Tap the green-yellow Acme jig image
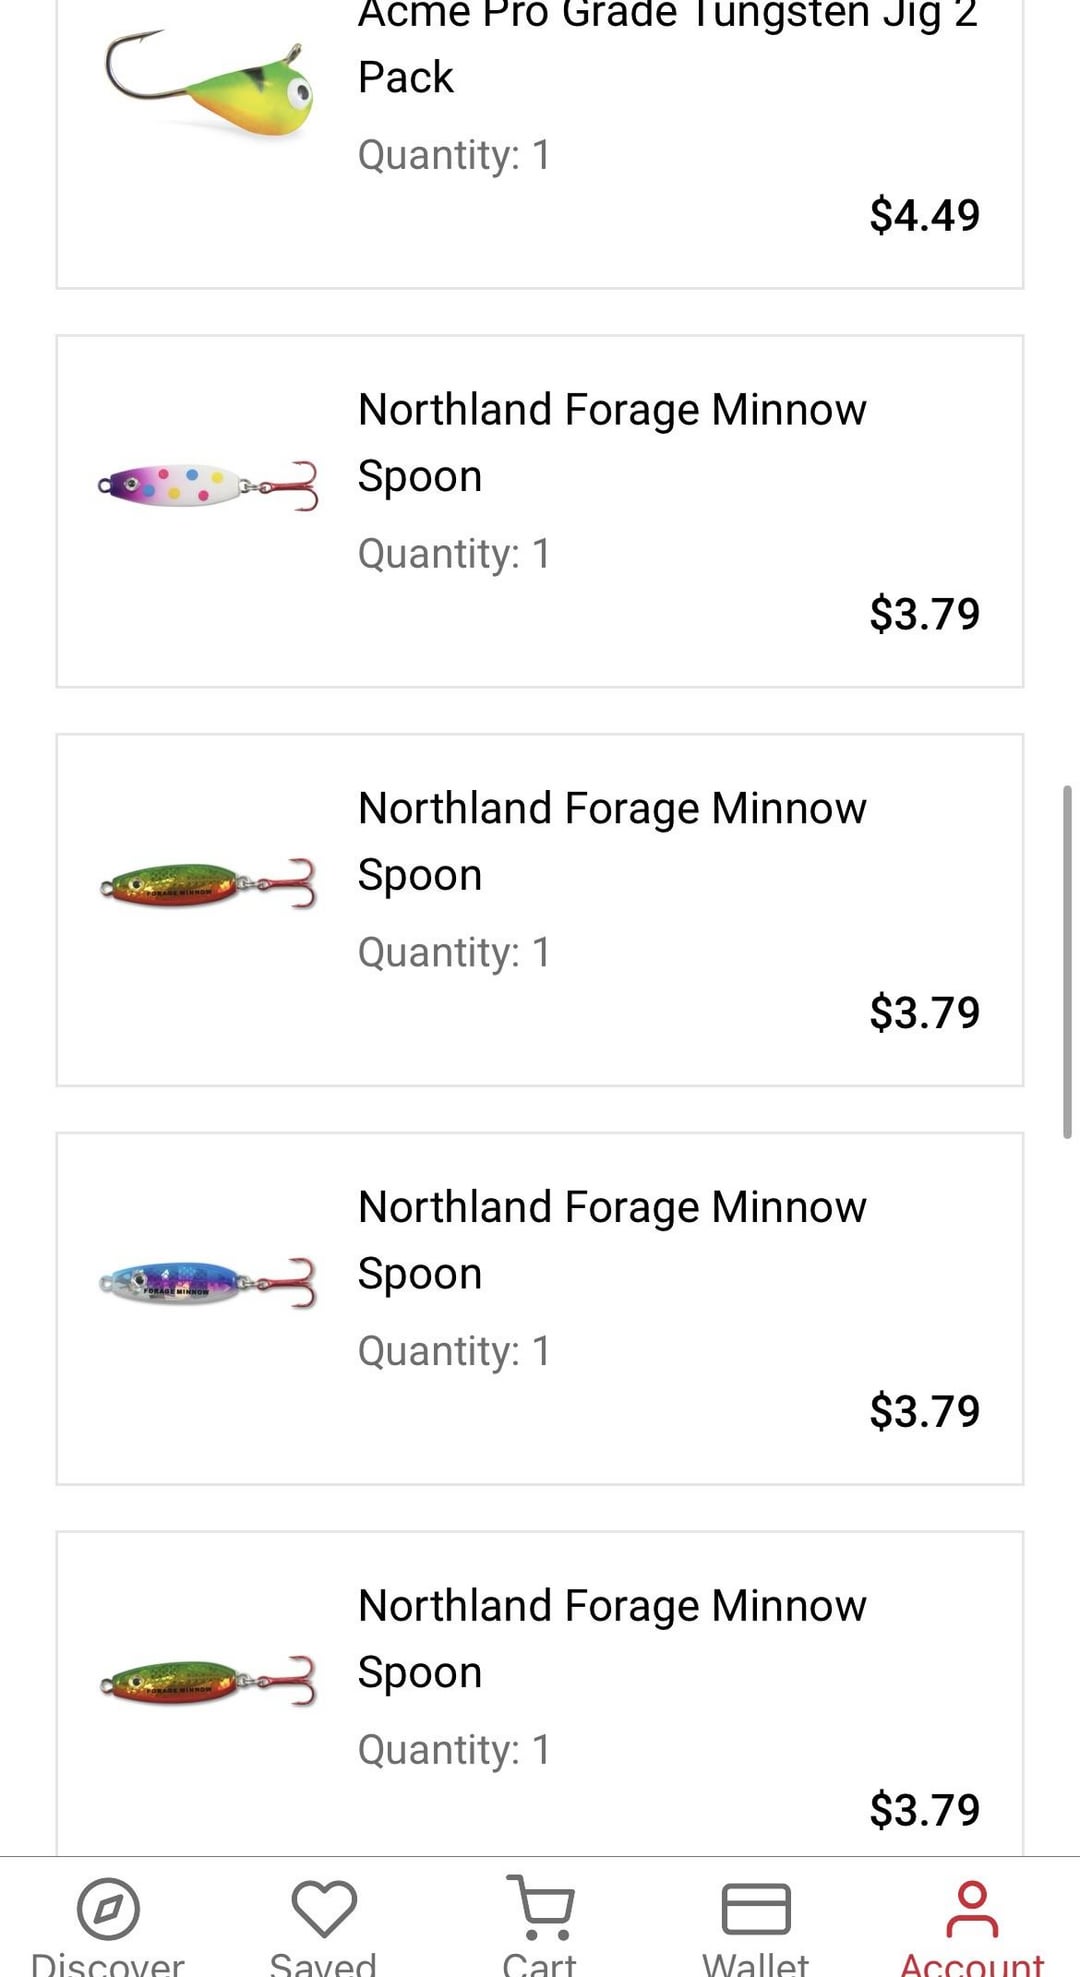The width and height of the screenshot is (1080, 1977). (x=209, y=86)
